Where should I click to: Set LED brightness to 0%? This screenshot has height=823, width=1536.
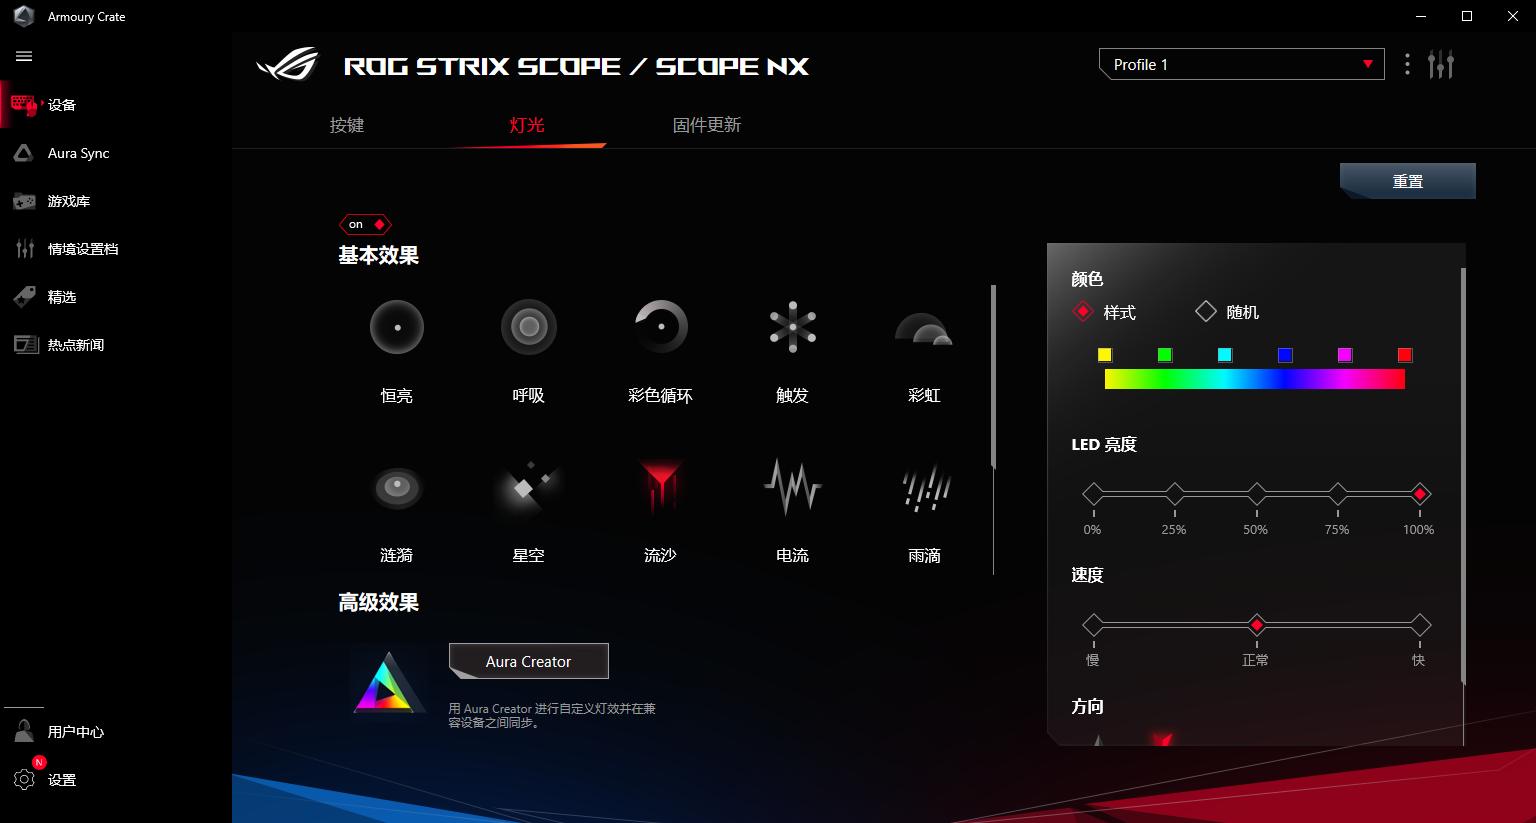(1093, 494)
